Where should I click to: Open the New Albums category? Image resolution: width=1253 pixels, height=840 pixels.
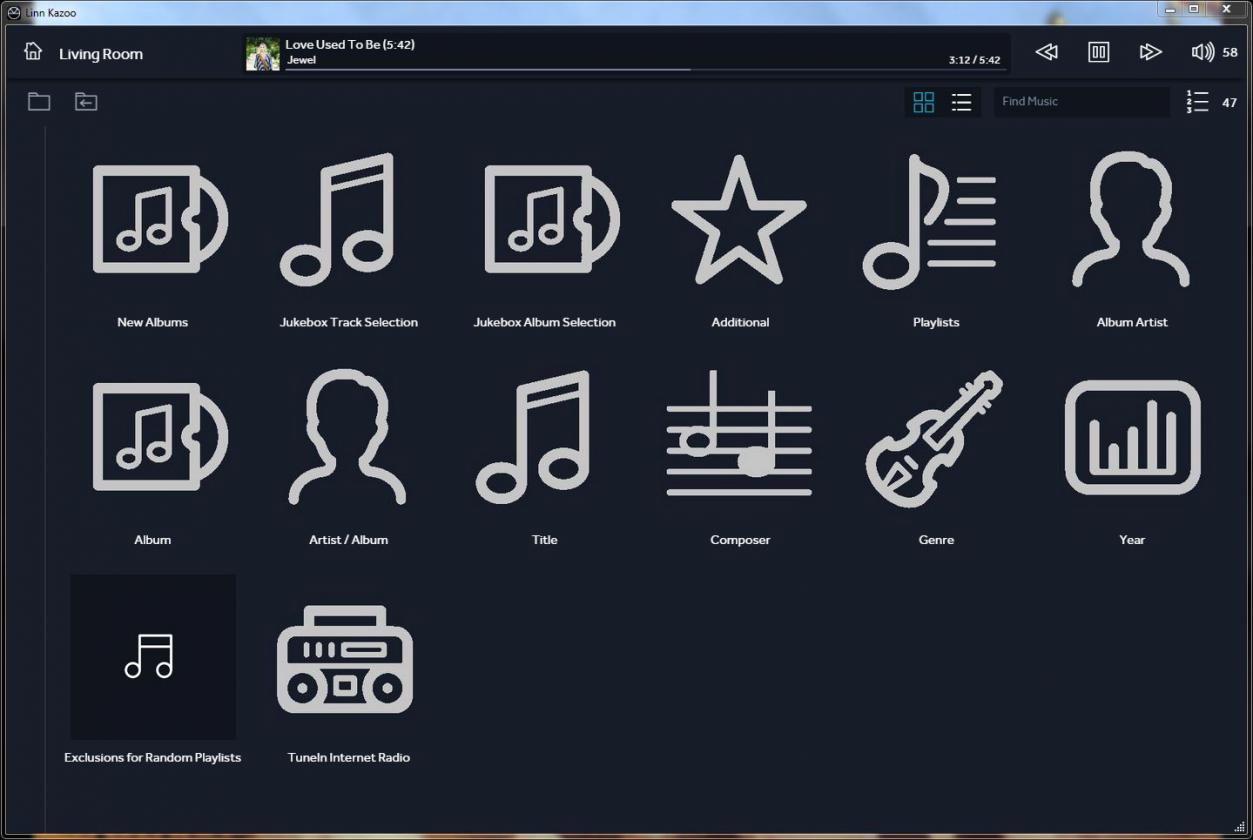tap(153, 220)
